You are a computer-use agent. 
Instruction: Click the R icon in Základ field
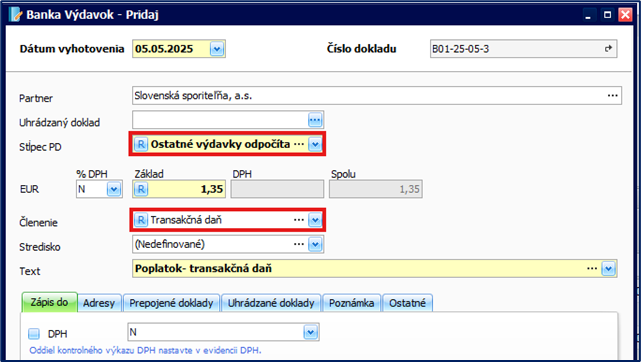pyautogui.click(x=141, y=189)
